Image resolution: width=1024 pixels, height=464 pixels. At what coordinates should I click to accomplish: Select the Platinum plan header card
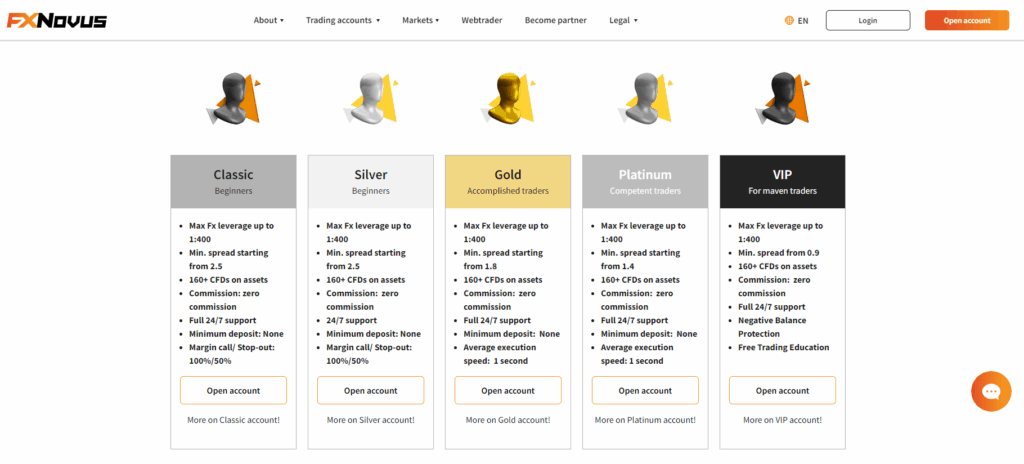tap(645, 181)
